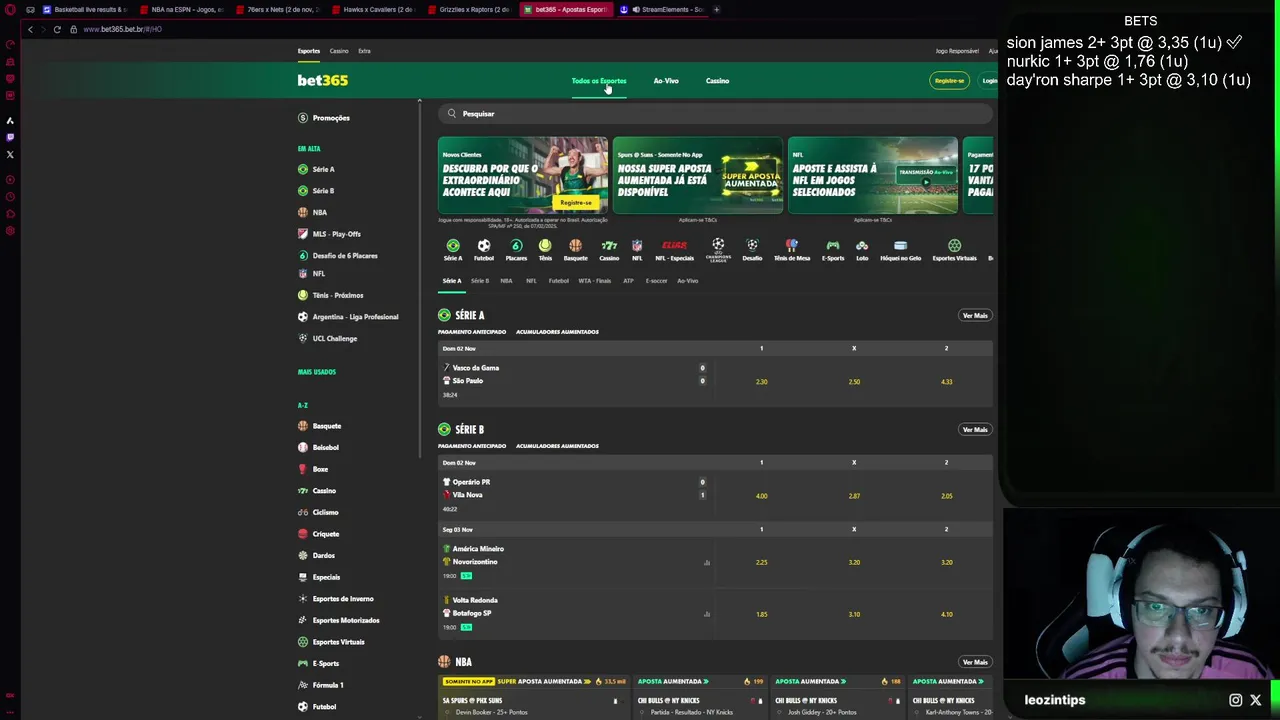Image resolution: width=1280 pixels, height=720 pixels.
Task: Select the Futebol soccer ball icon
Action: click(484, 245)
